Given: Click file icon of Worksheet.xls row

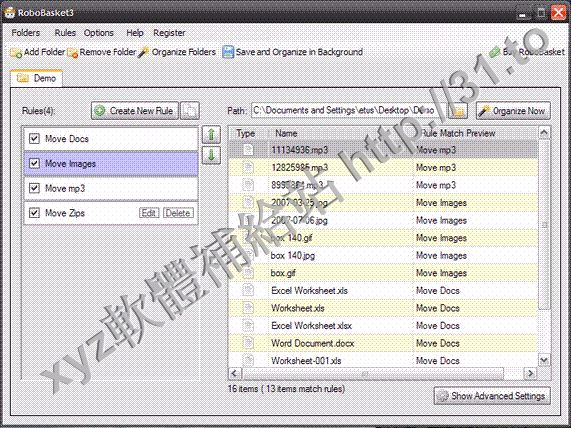Looking at the screenshot, I should coord(248,308).
